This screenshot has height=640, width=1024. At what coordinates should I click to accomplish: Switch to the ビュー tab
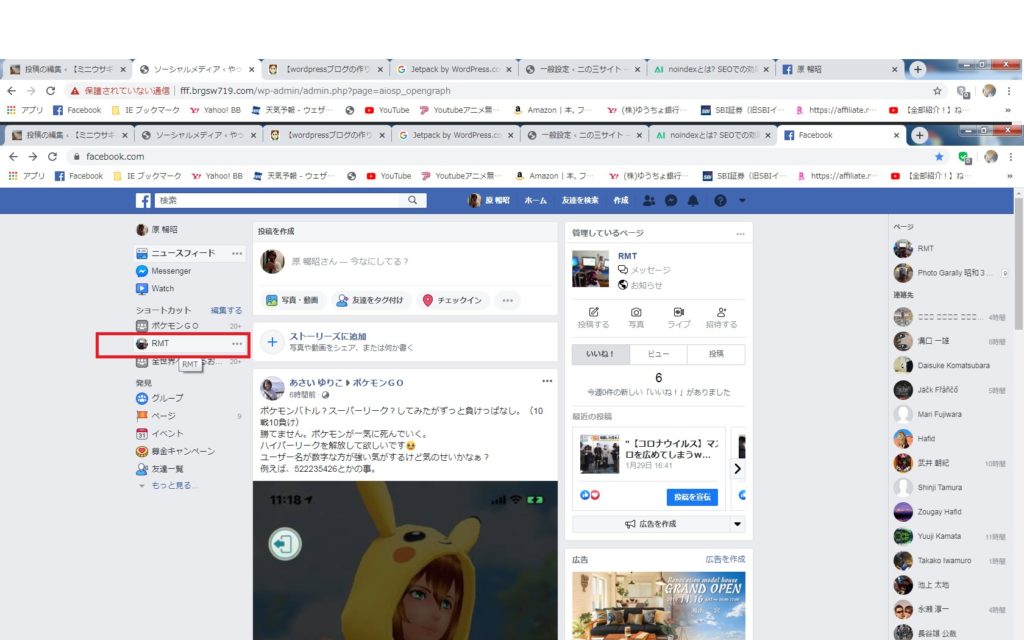point(659,354)
